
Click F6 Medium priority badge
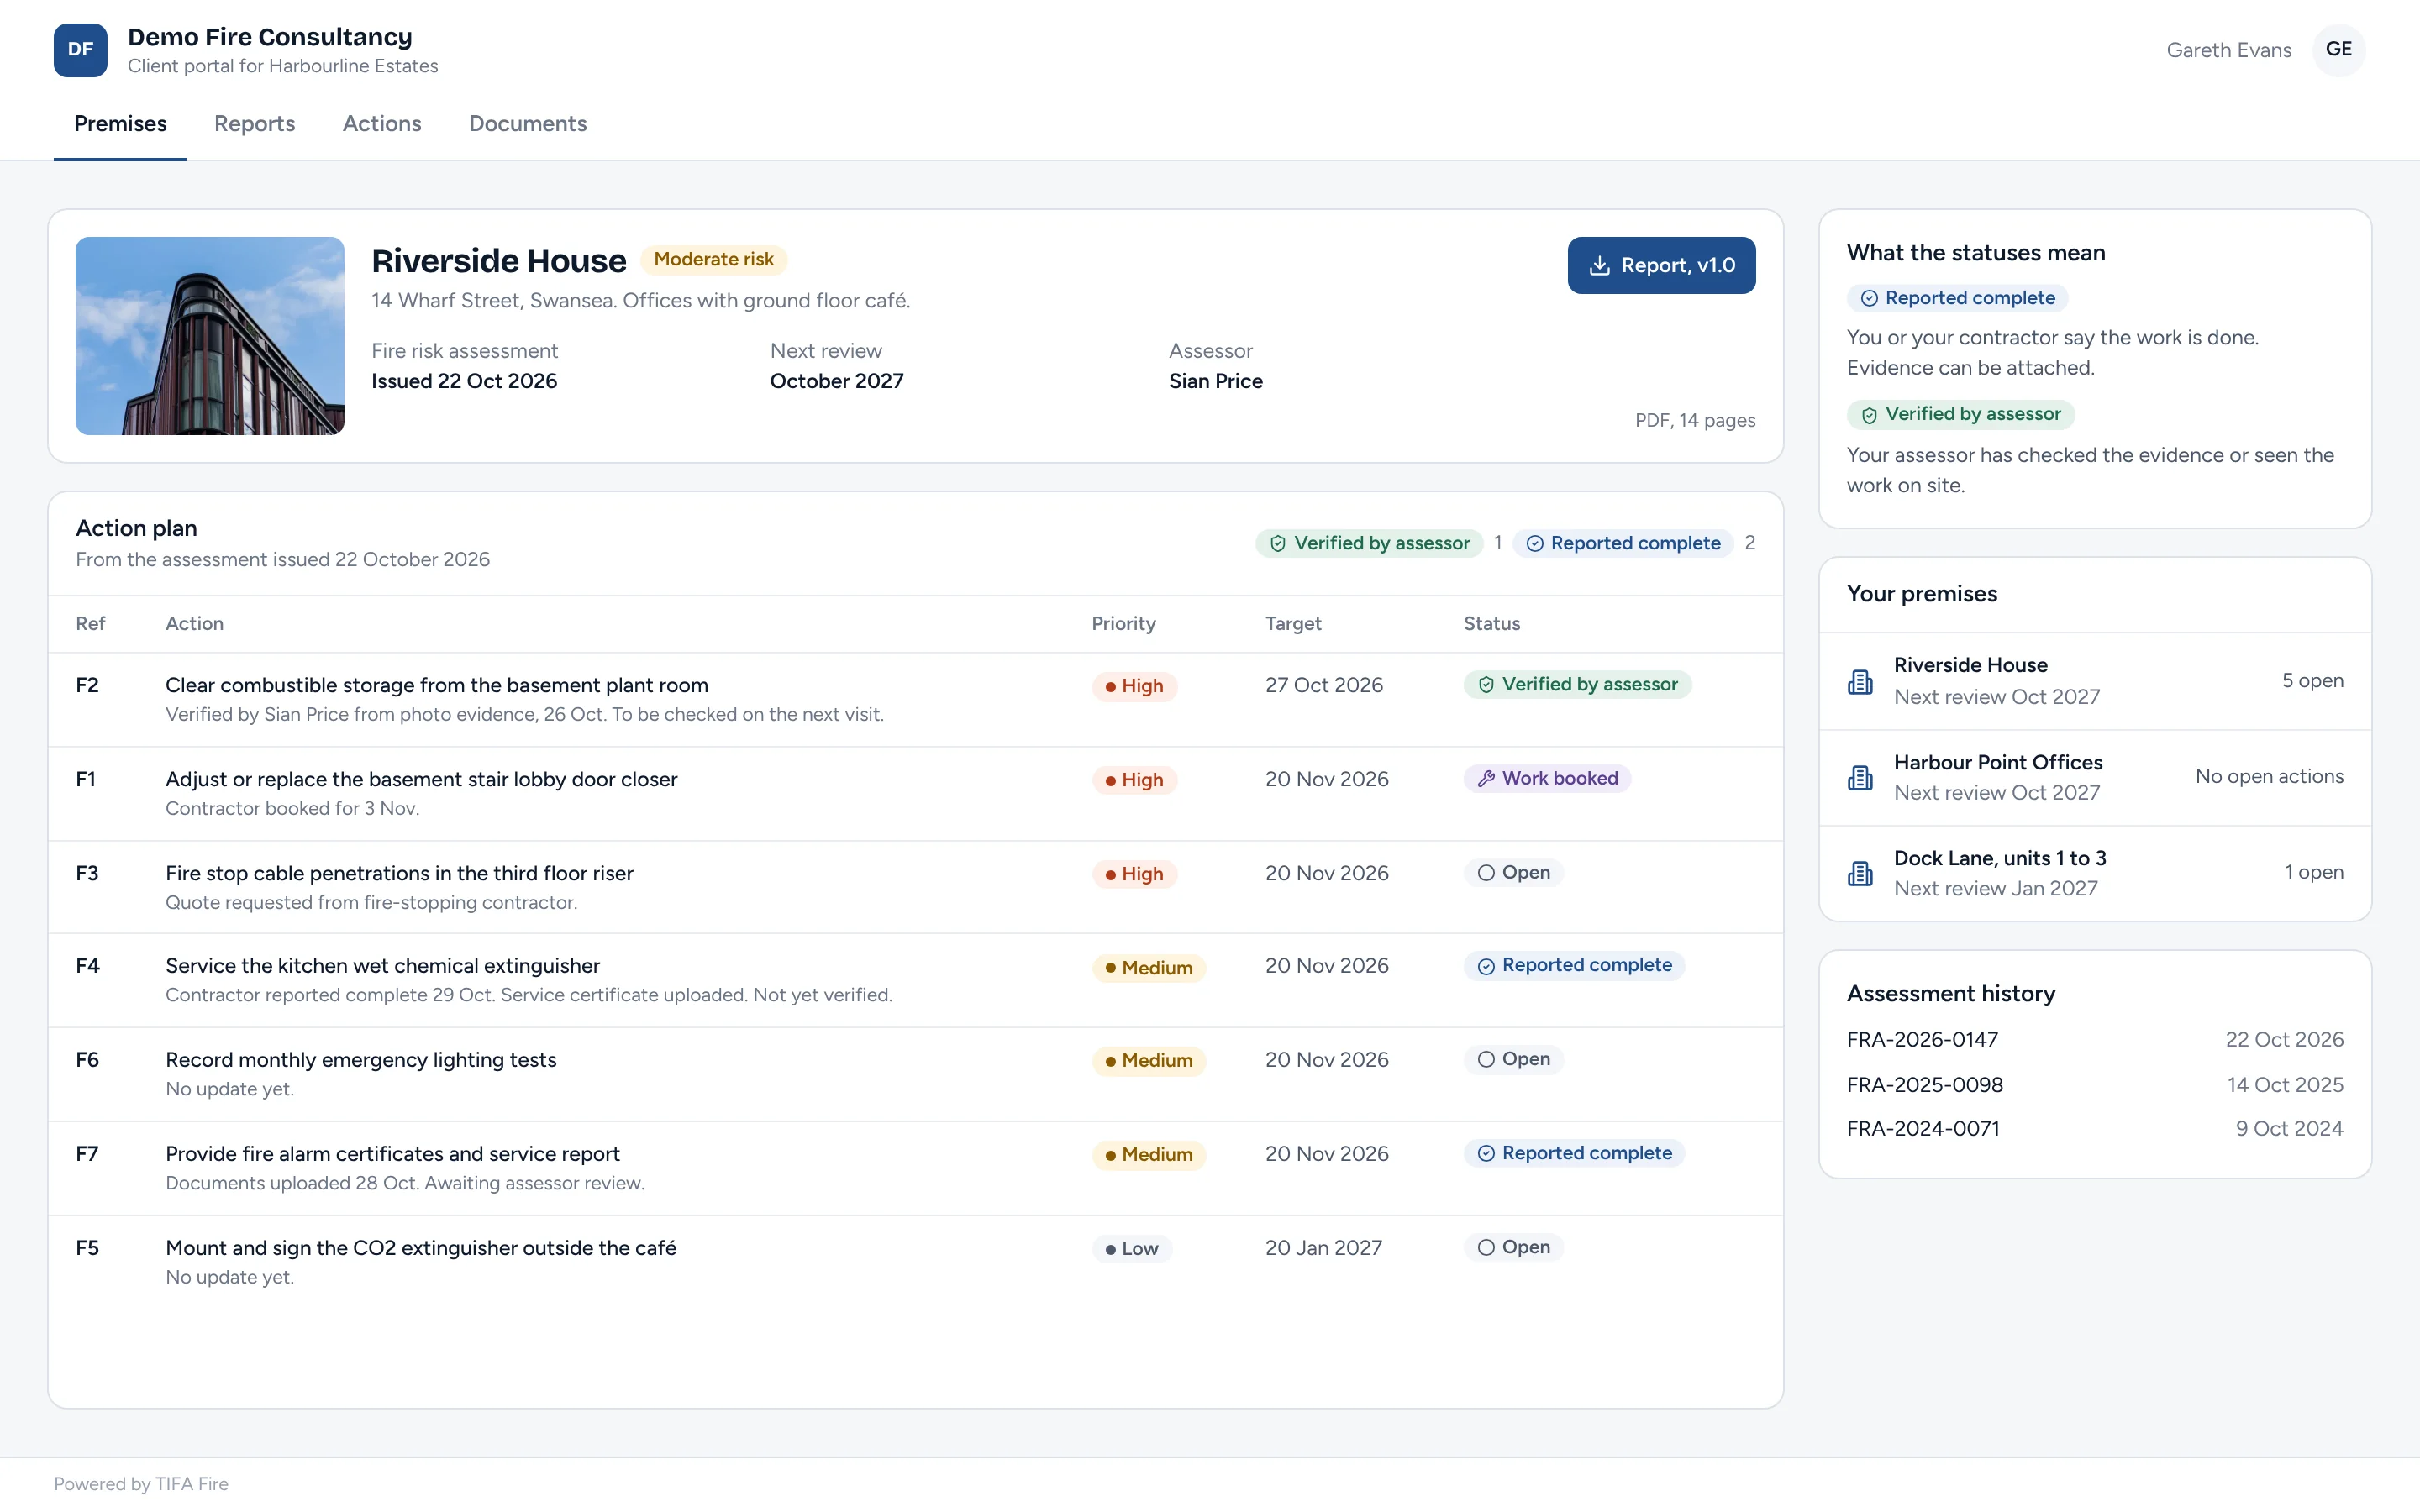(x=1148, y=1061)
